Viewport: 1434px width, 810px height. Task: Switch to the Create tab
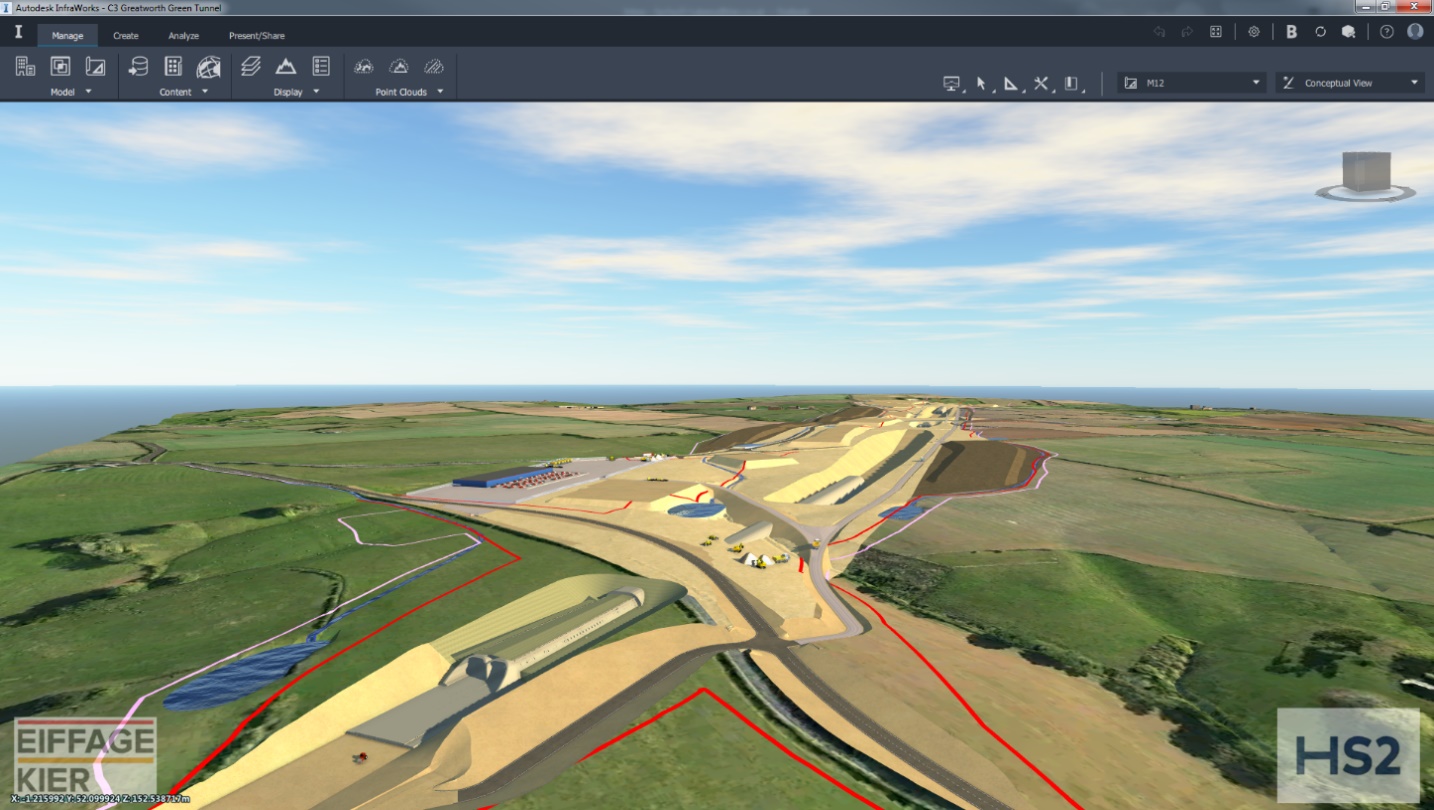[x=126, y=35]
